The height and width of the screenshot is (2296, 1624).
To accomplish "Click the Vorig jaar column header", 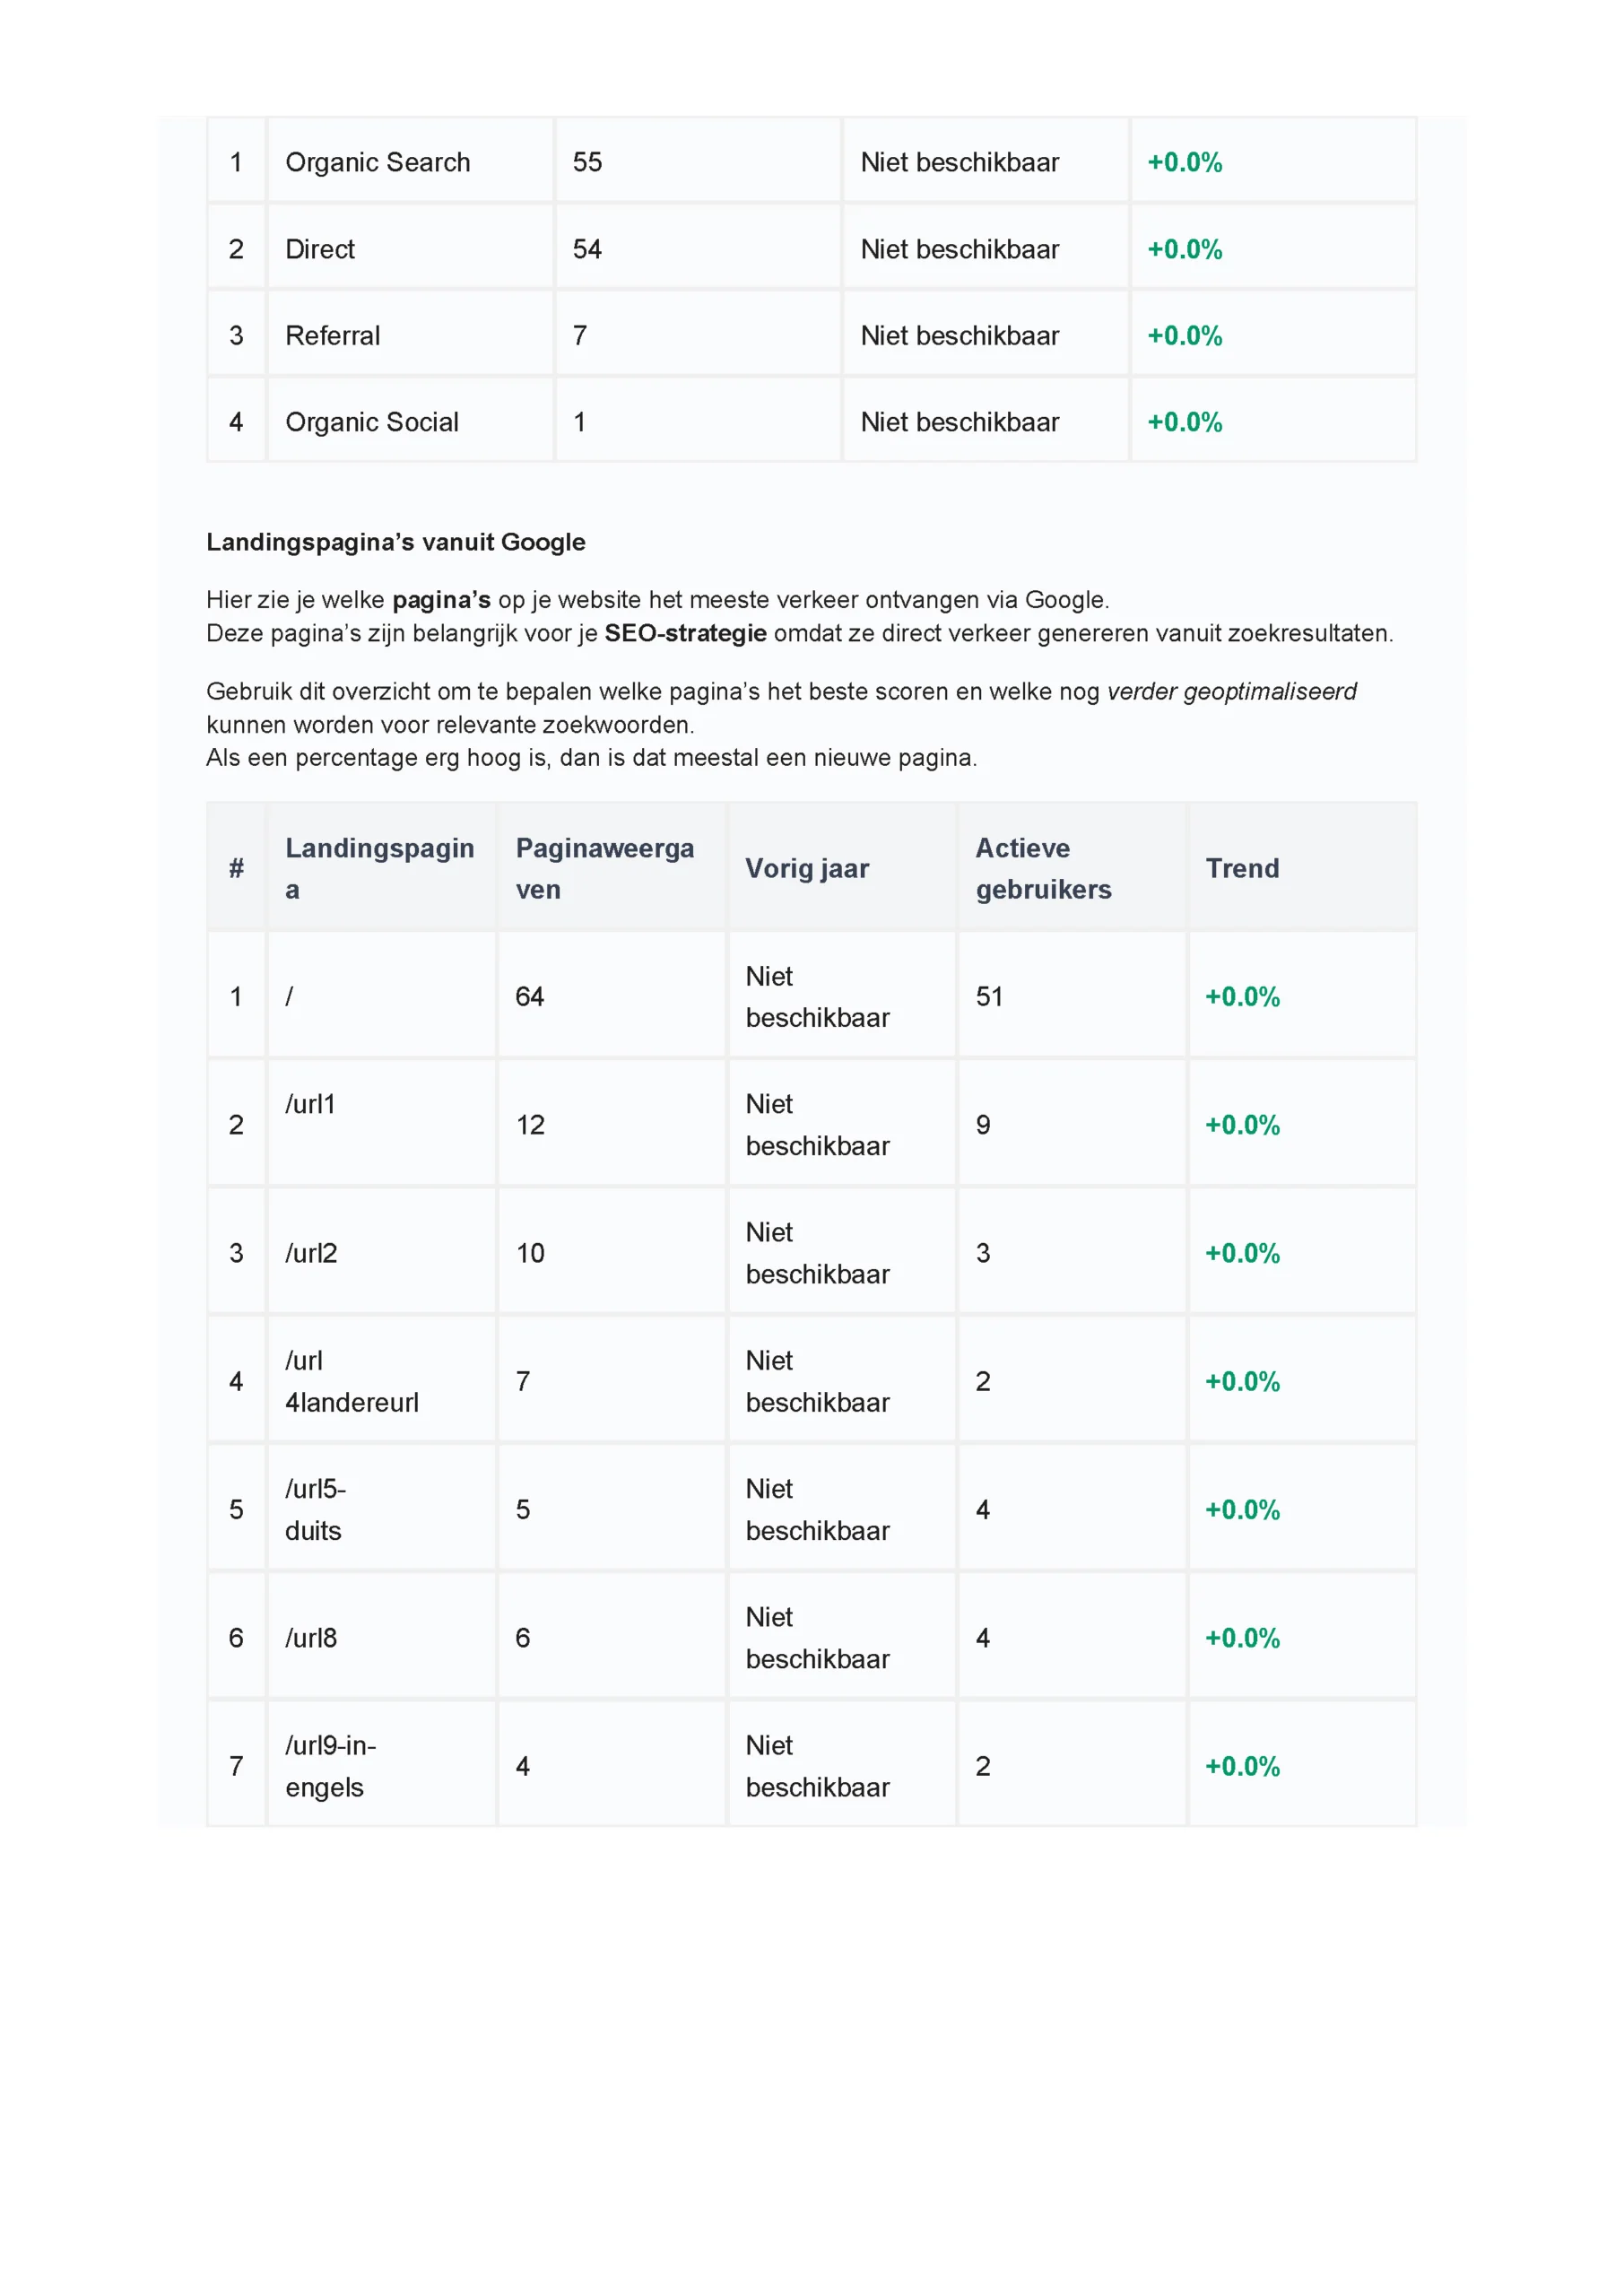I will click(807, 868).
